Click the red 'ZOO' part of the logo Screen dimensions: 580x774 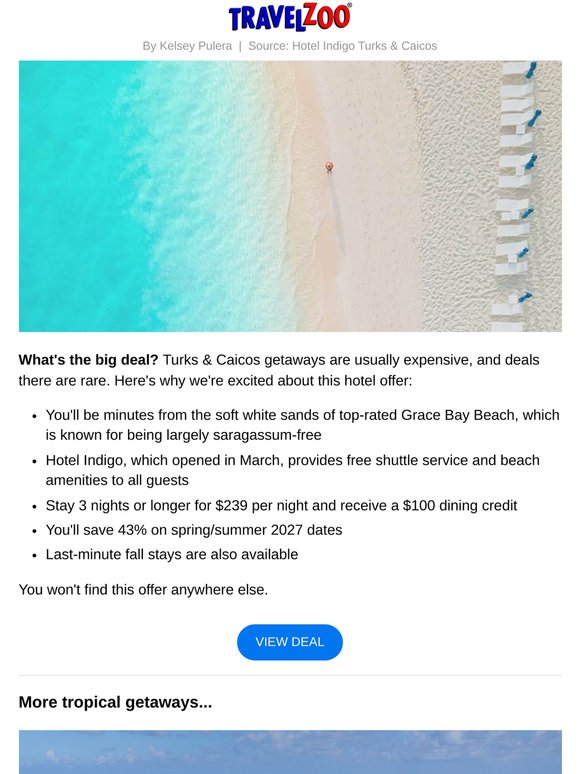pos(326,16)
